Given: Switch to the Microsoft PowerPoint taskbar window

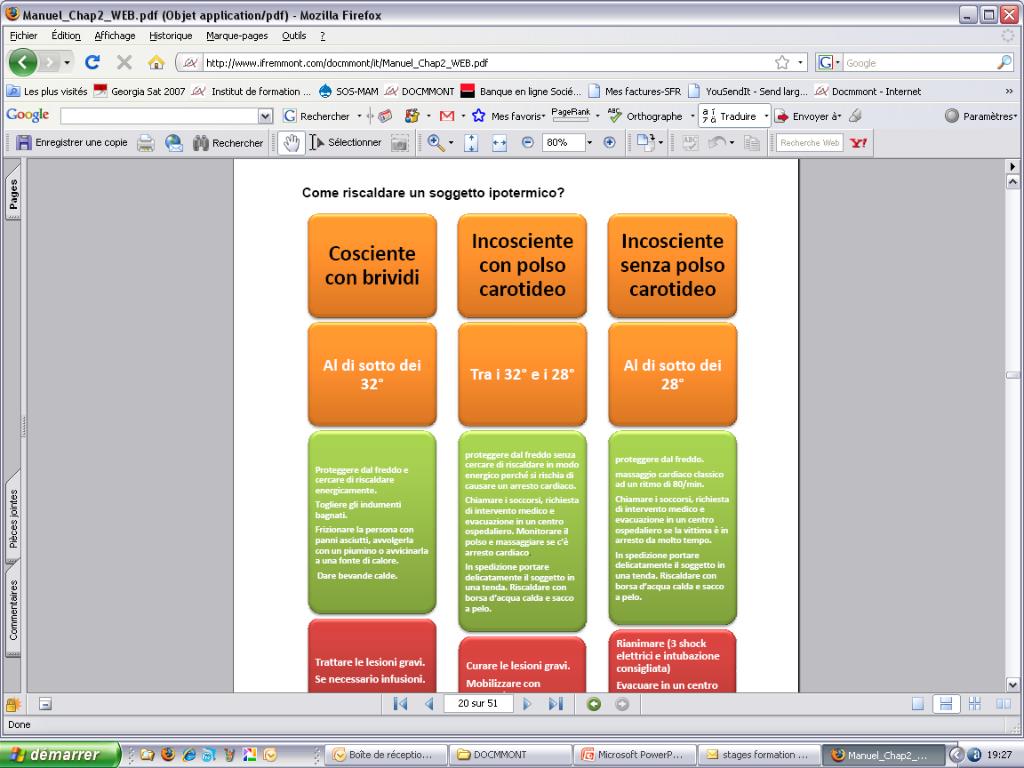Looking at the screenshot, I should 635,755.
